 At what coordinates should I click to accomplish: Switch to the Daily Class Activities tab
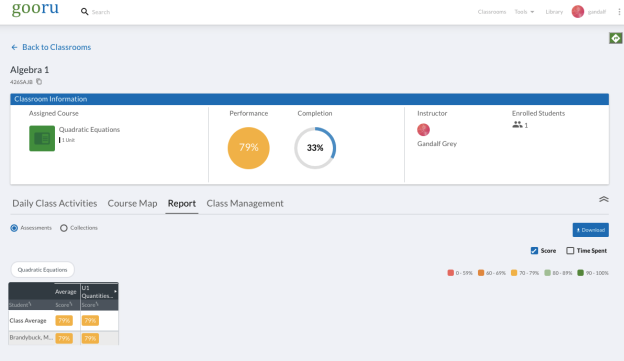55,203
